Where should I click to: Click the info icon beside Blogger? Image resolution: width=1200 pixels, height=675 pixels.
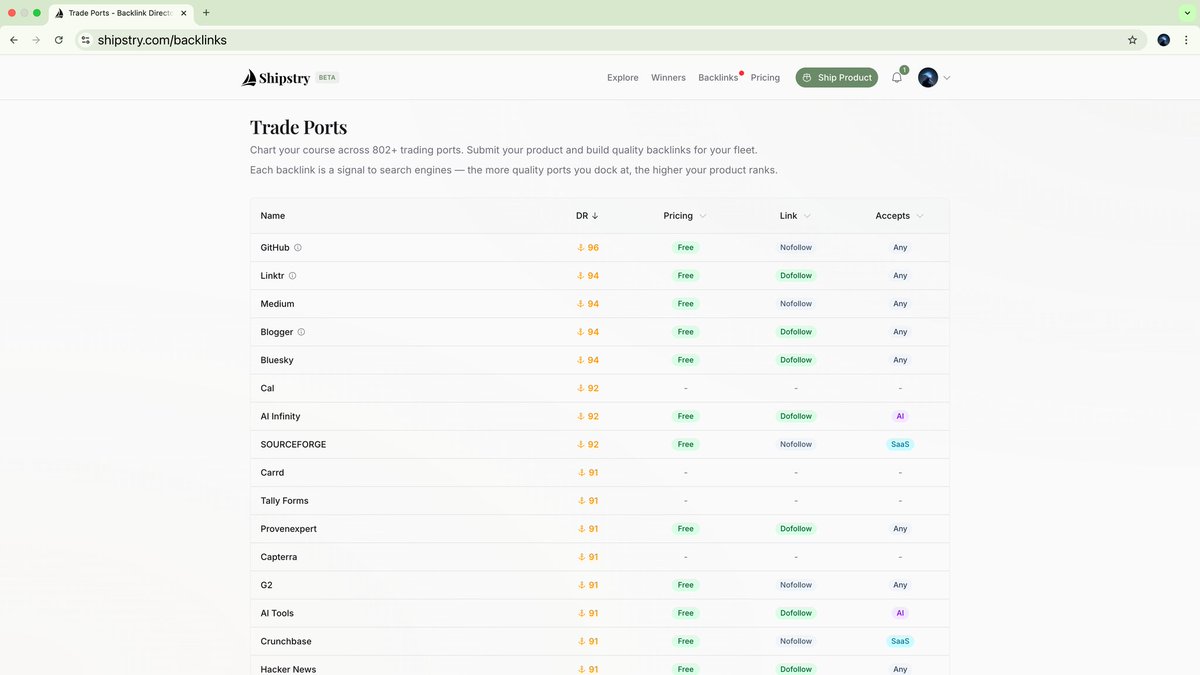tap(301, 331)
